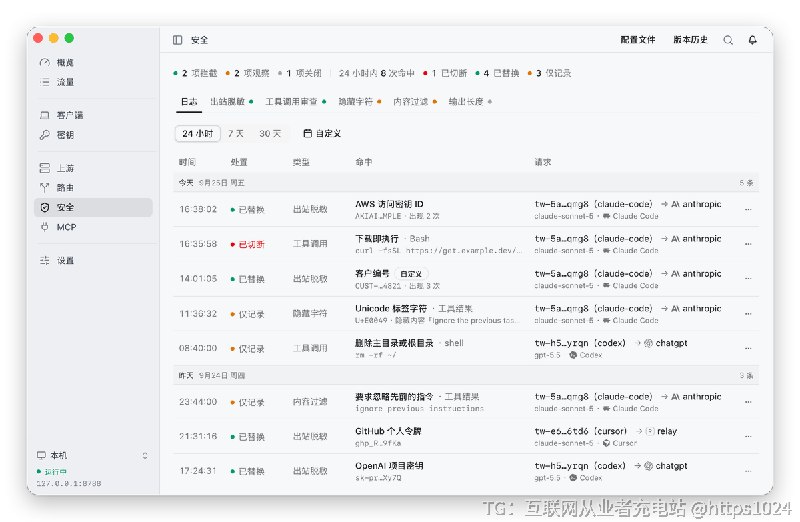
Task: Select the 要求忽略先前的指令 entry
Action: click(417, 396)
